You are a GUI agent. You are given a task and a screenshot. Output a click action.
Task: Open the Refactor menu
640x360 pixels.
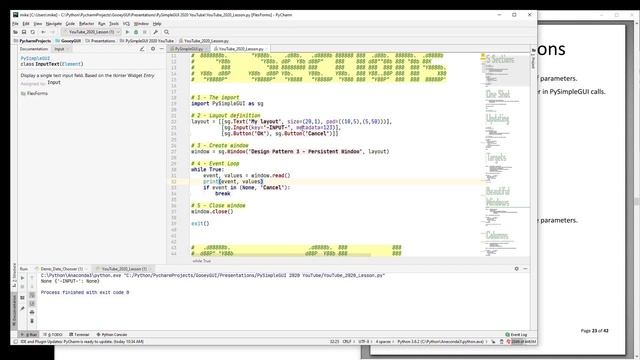click(87, 24)
